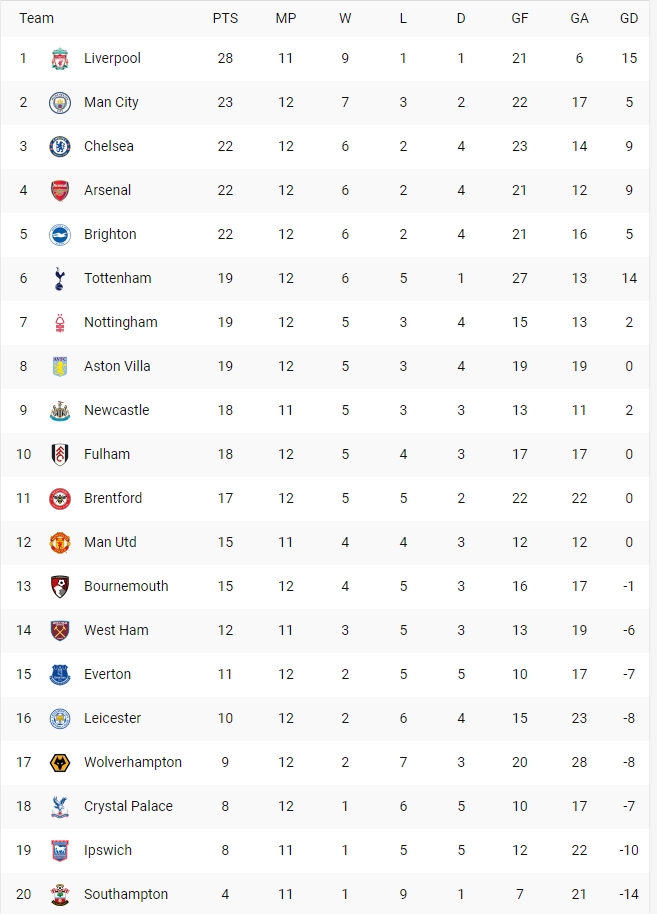Select the GF column header
Image resolution: width=657 pixels, height=914 pixels.
519,18
